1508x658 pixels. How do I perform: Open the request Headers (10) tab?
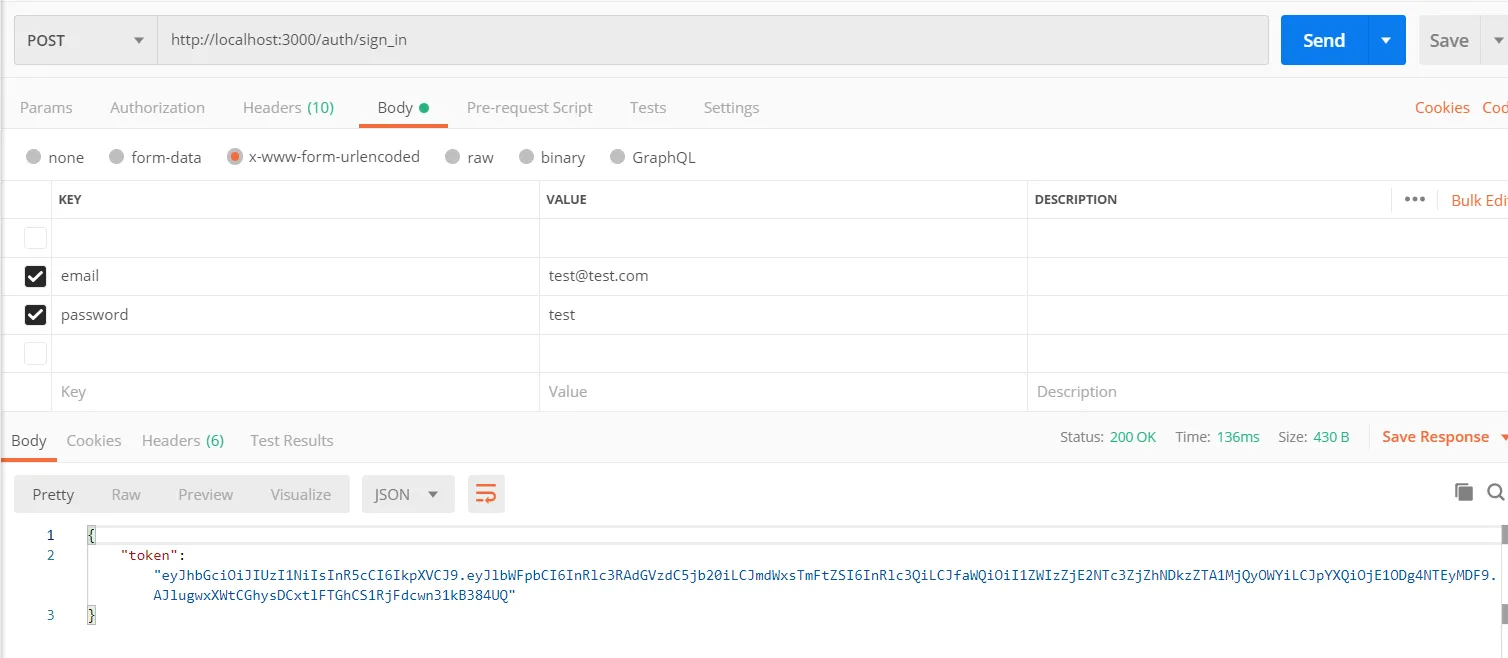coord(288,107)
